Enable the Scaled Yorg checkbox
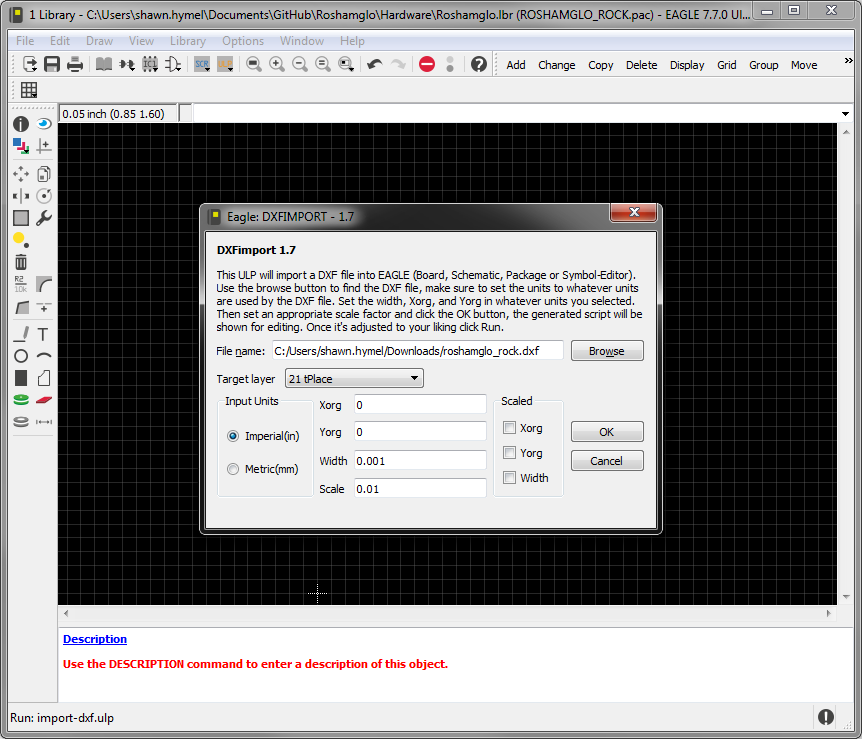The width and height of the screenshot is (862, 739). pyautogui.click(x=510, y=453)
